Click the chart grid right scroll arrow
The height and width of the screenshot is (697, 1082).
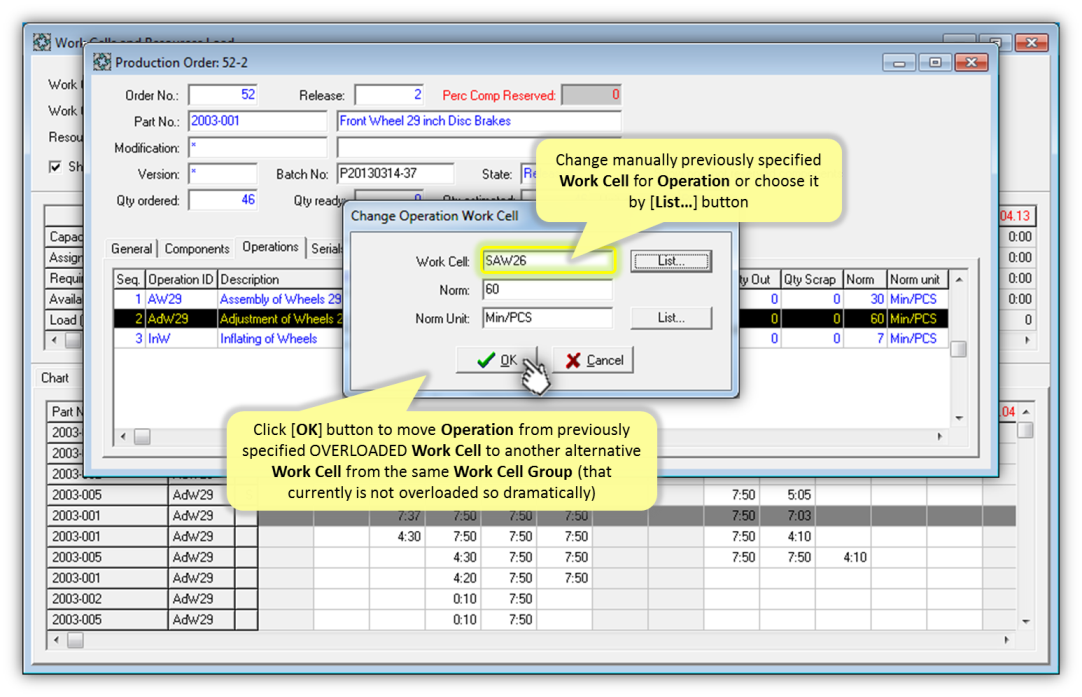point(1007,640)
